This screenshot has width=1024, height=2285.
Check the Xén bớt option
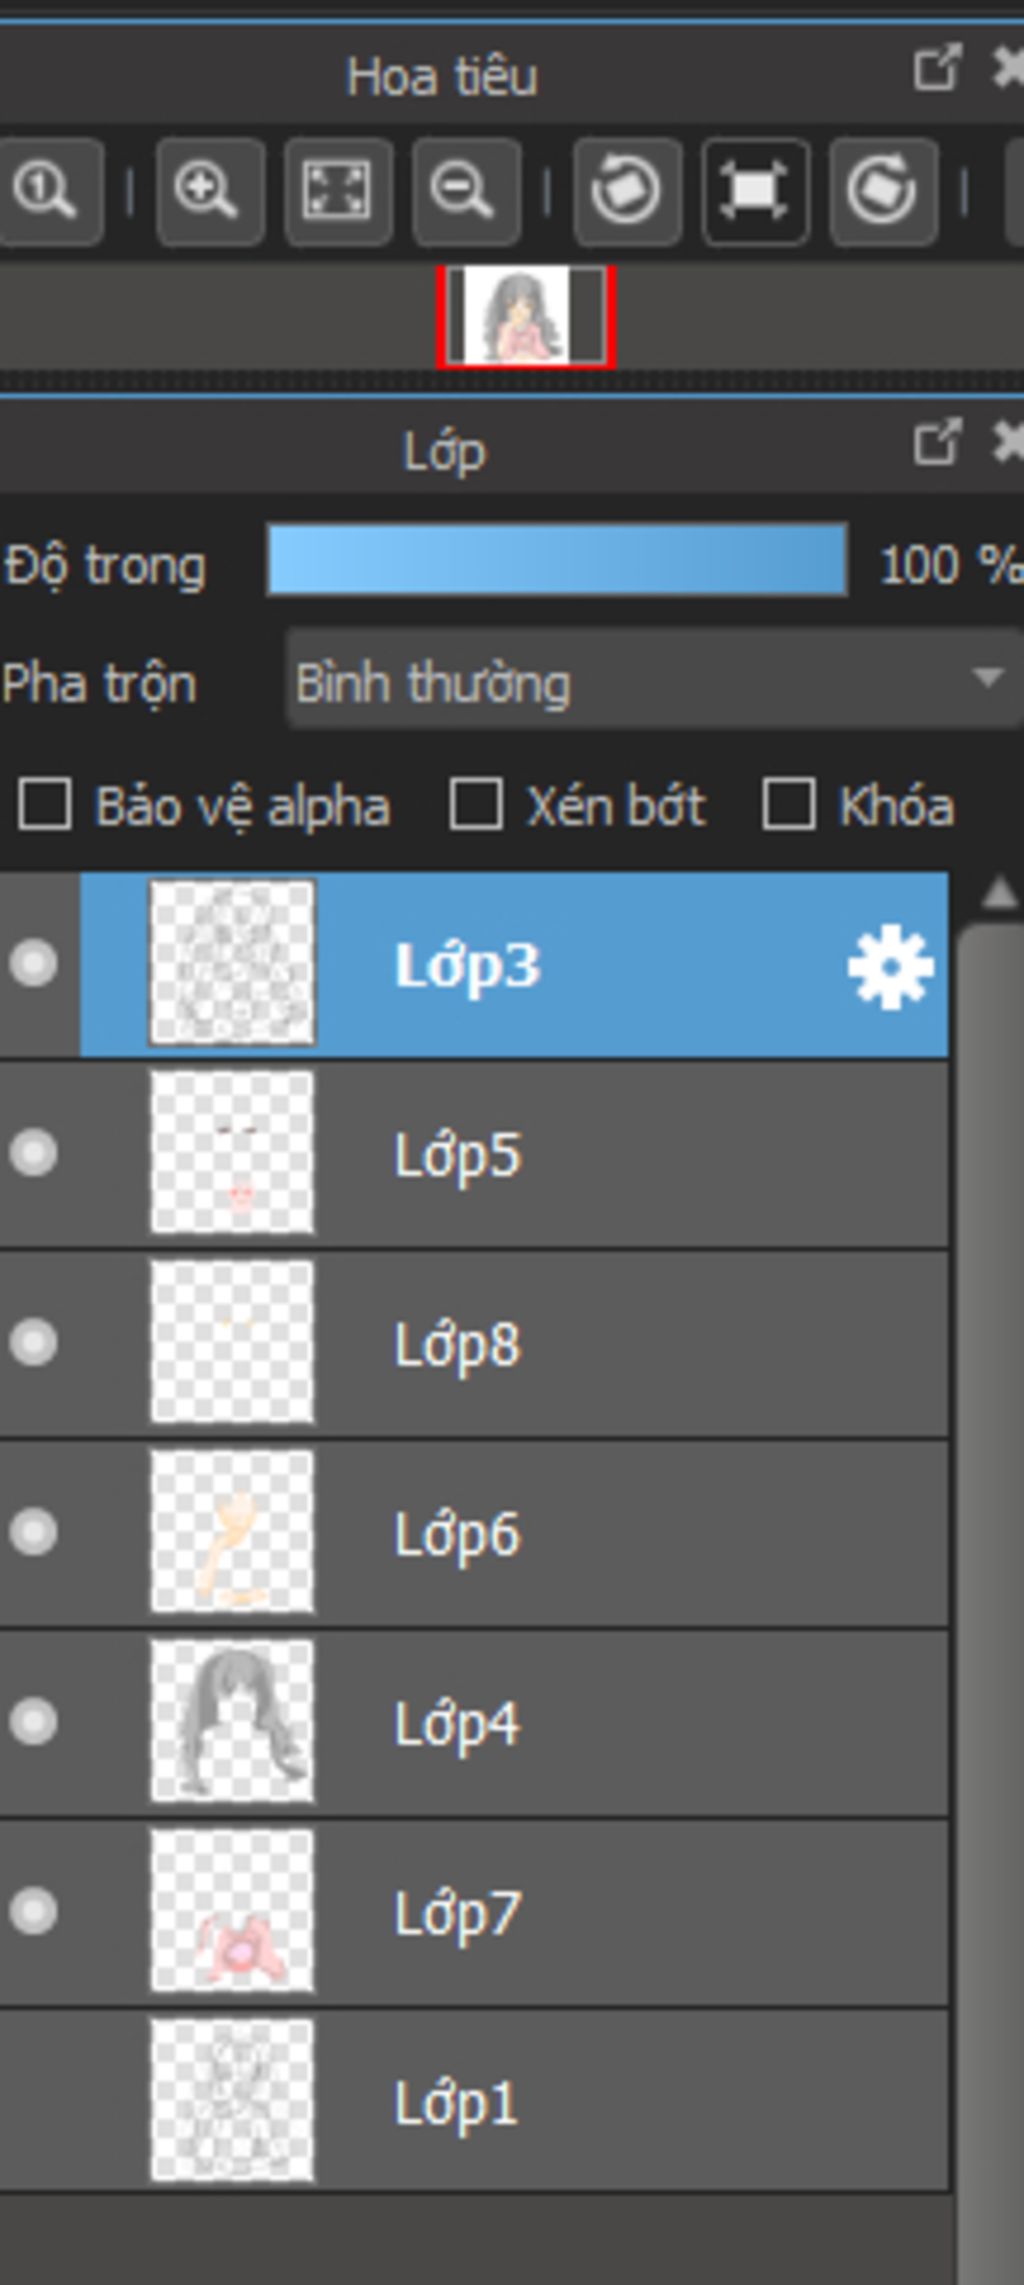(476, 805)
